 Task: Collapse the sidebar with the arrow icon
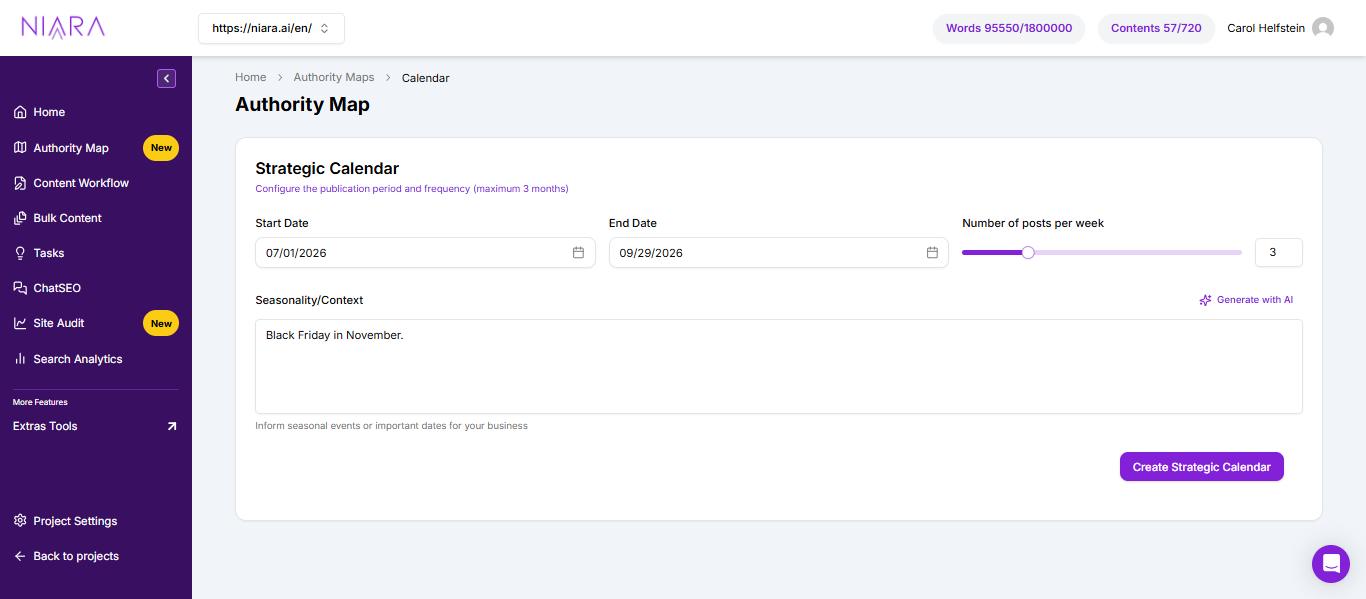pyautogui.click(x=166, y=78)
